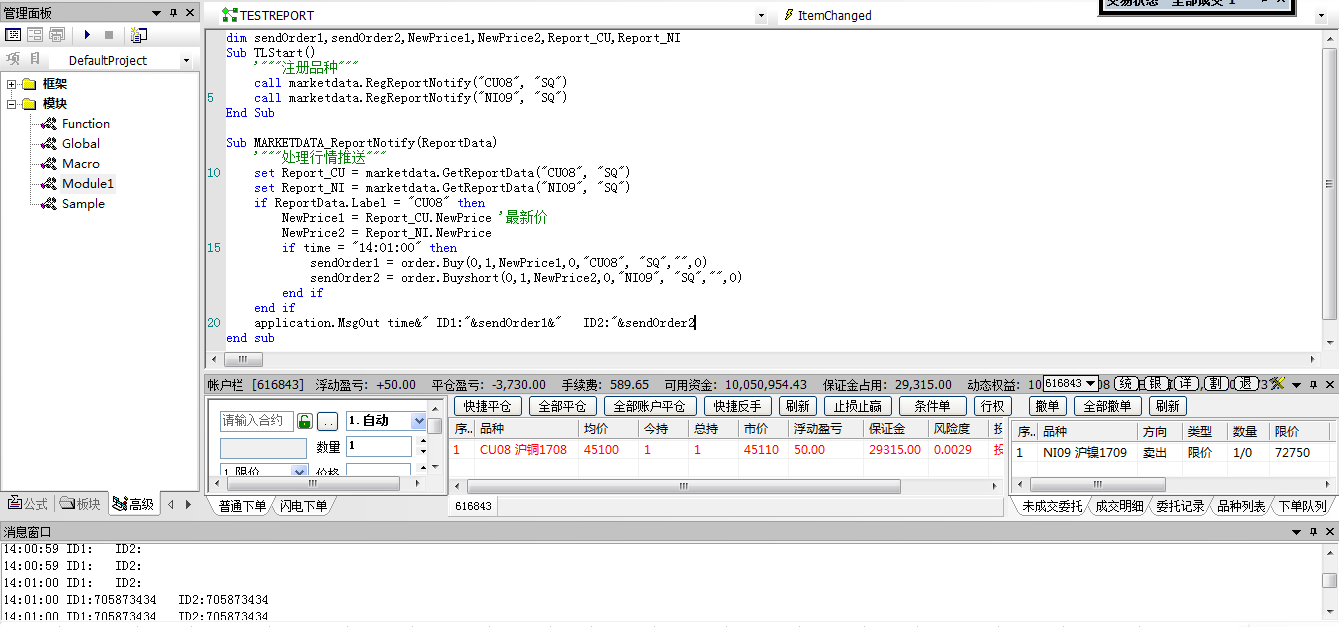The width and height of the screenshot is (1339, 627).
Task: Open the Sample module
Action: click(83, 204)
